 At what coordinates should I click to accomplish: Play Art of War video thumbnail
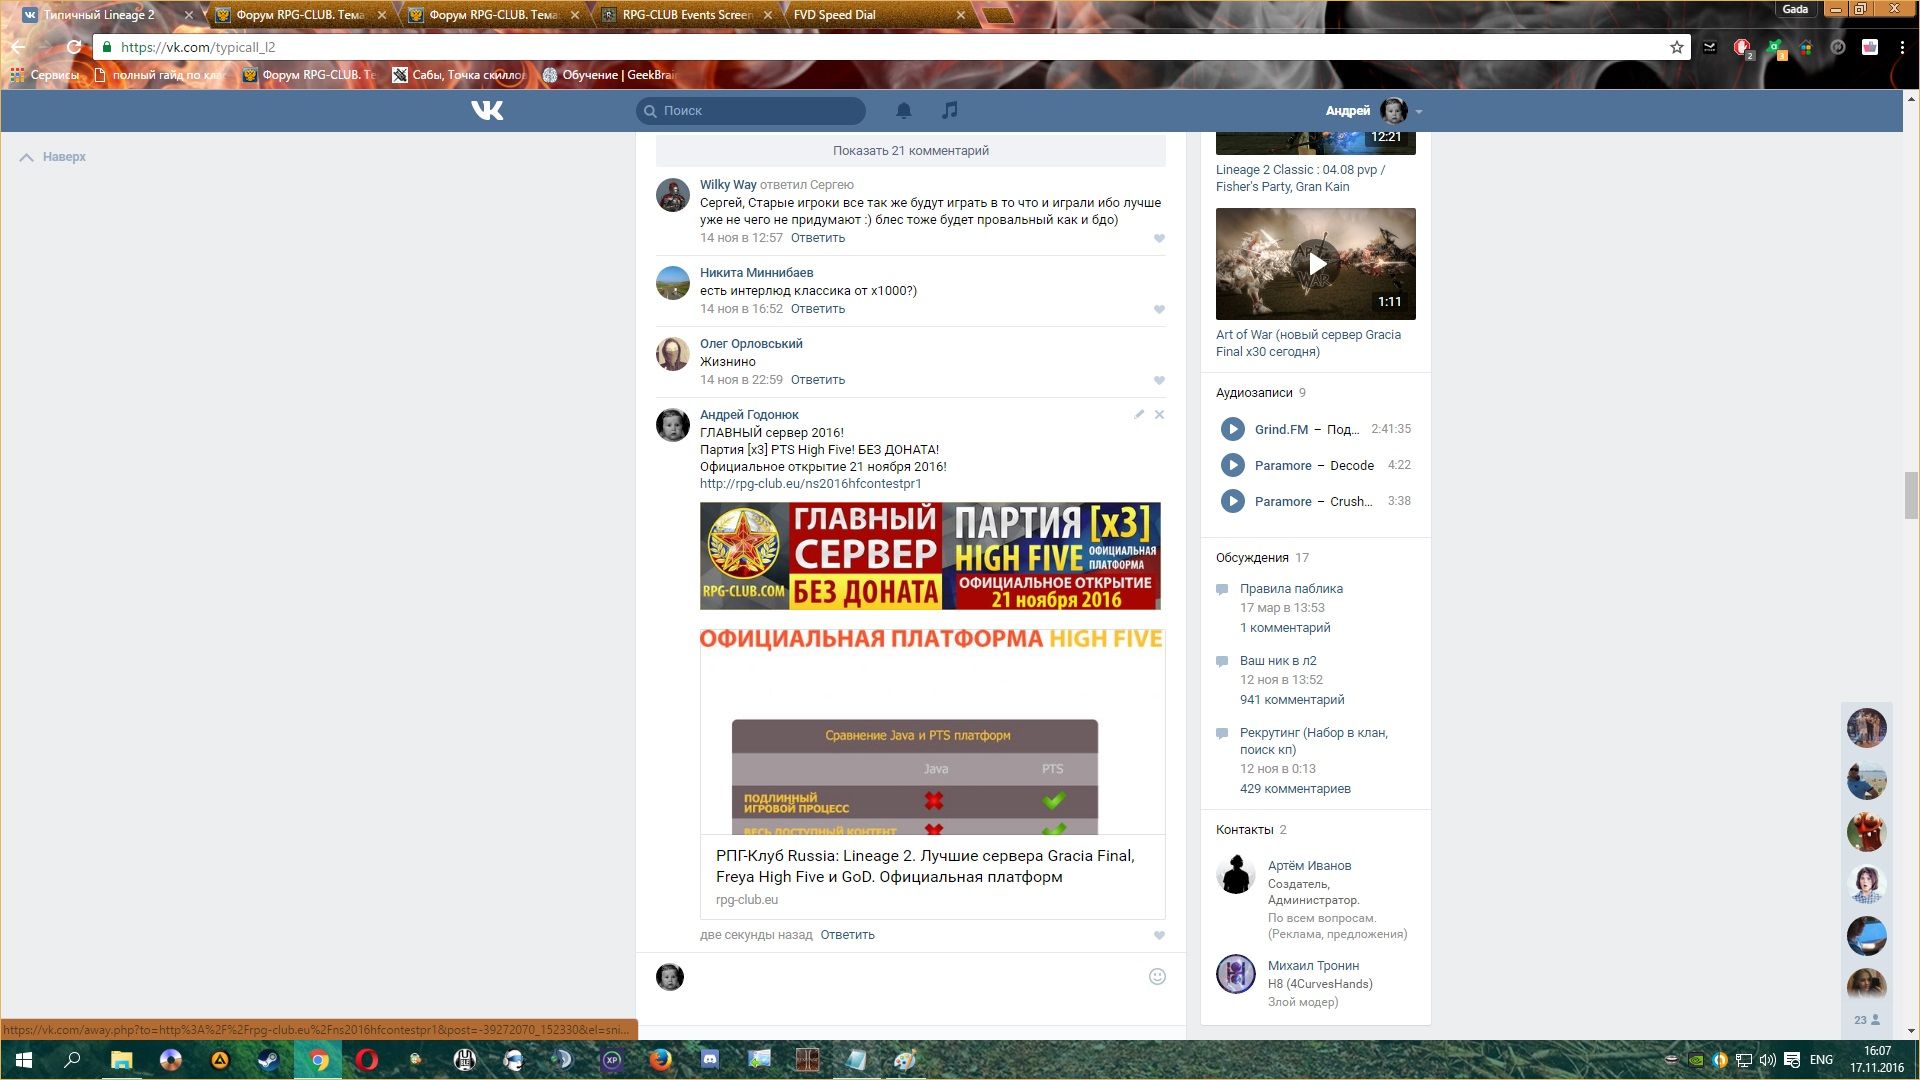(x=1316, y=264)
